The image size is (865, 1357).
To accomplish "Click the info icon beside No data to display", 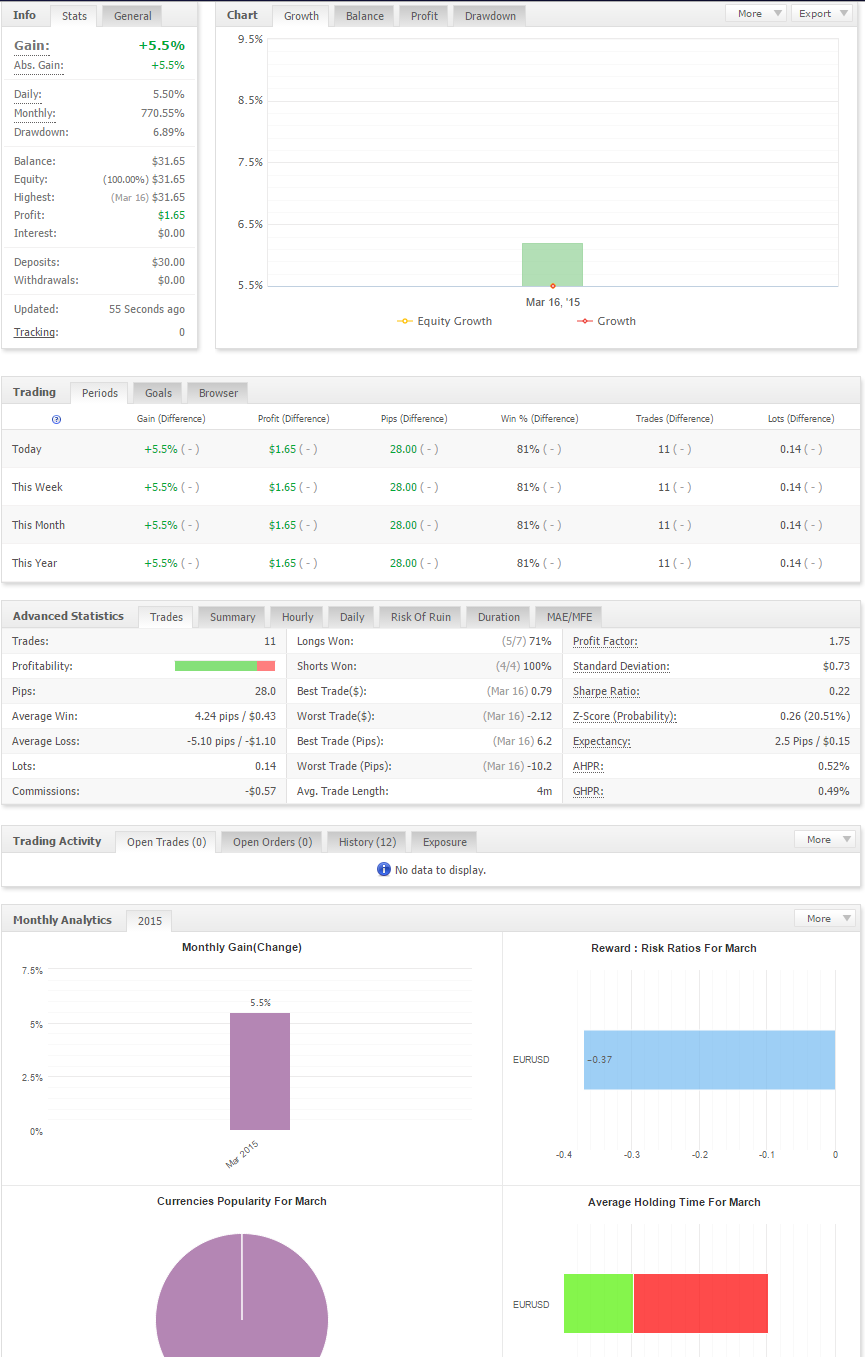I will point(384,870).
